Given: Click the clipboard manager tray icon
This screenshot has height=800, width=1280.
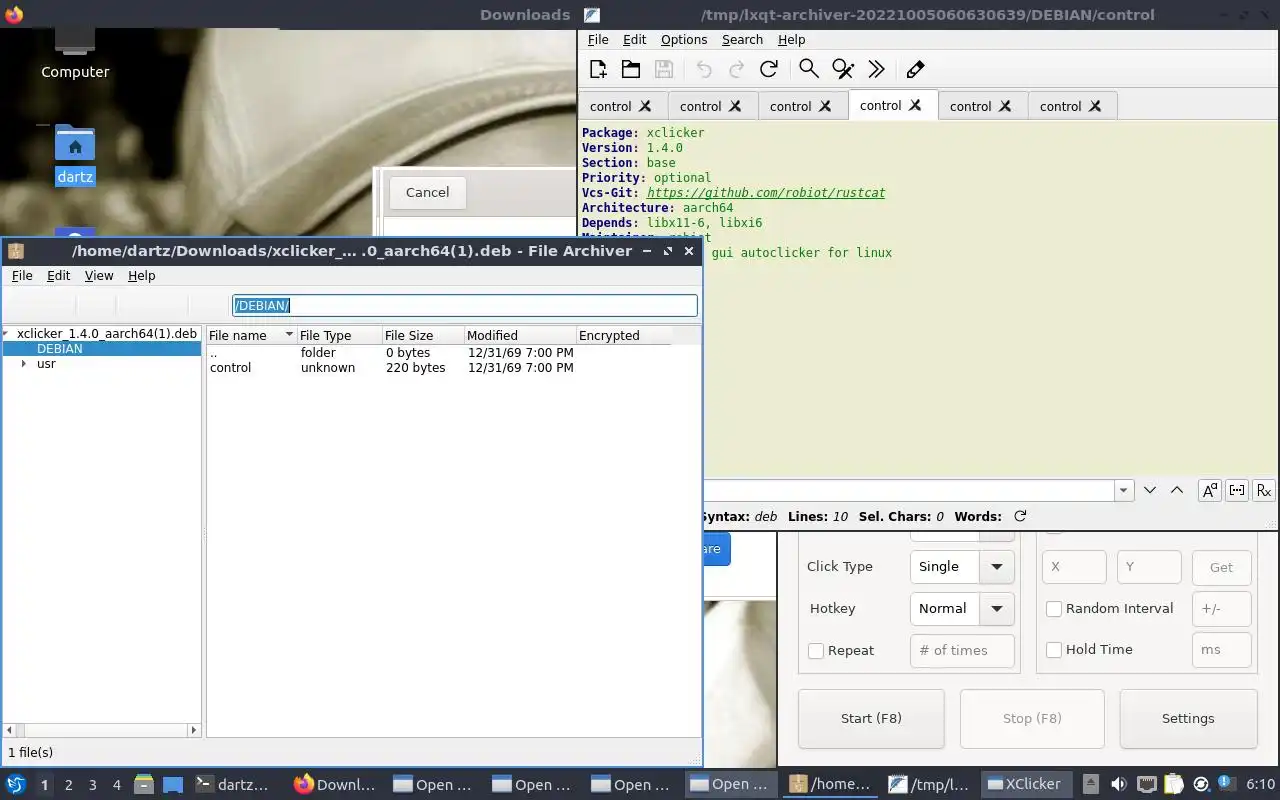Looking at the screenshot, I should tap(1174, 784).
